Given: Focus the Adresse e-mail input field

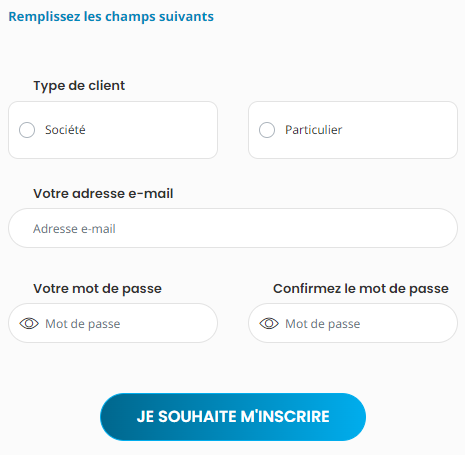Looking at the screenshot, I should click(233, 228).
